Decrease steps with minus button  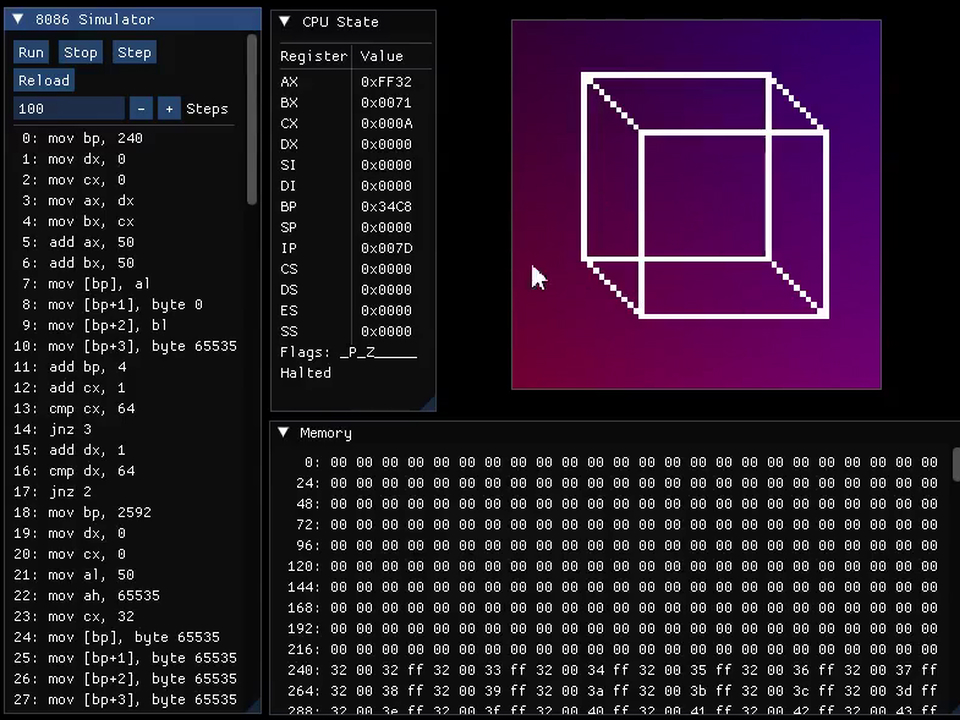(x=141, y=108)
